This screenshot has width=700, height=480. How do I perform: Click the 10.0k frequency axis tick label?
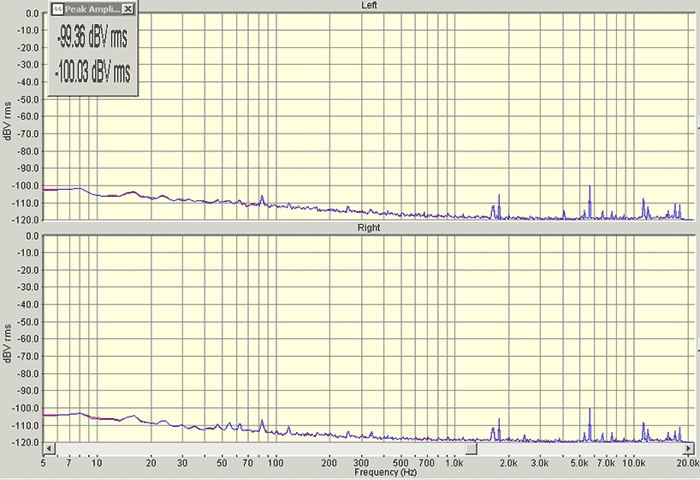click(x=633, y=463)
